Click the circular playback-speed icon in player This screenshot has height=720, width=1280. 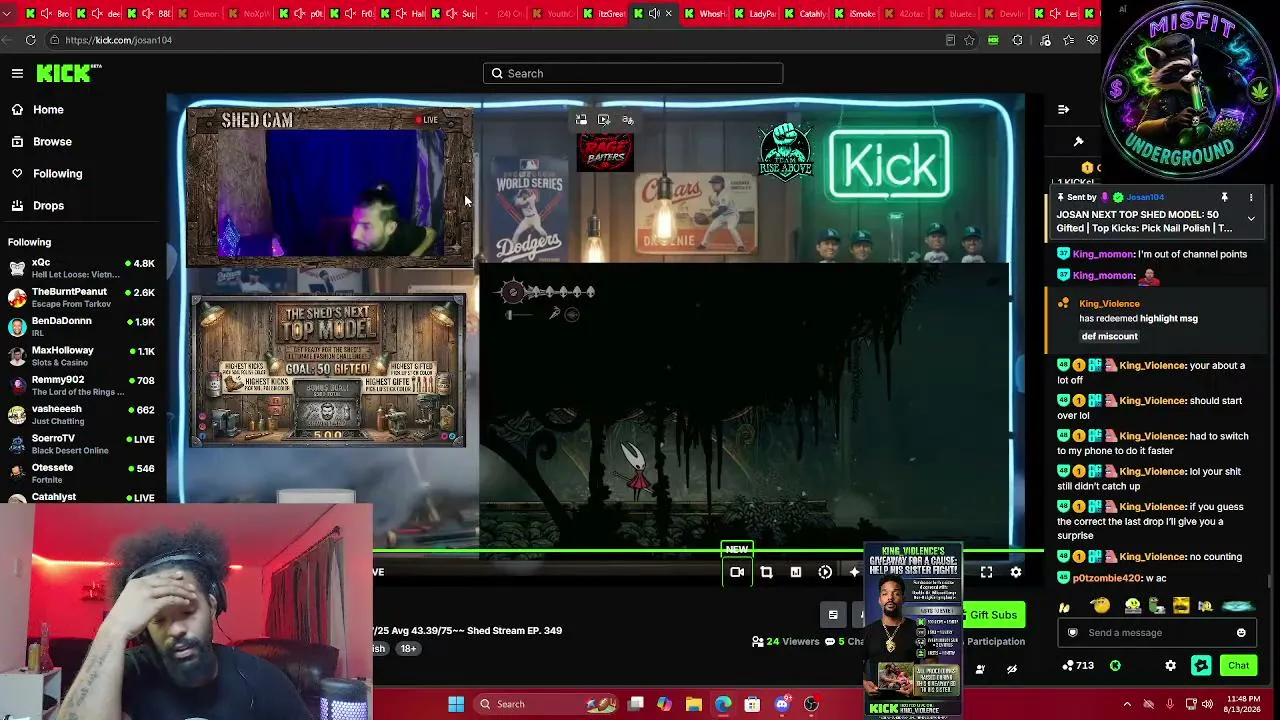pyautogui.click(x=825, y=572)
